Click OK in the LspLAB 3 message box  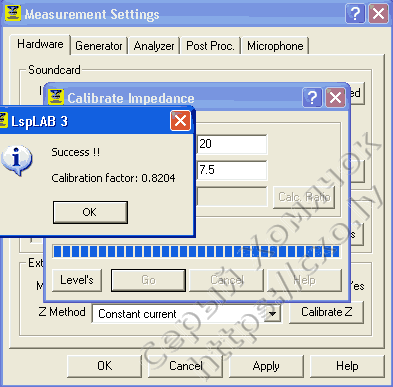pyautogui.click(x=90, y=212)
